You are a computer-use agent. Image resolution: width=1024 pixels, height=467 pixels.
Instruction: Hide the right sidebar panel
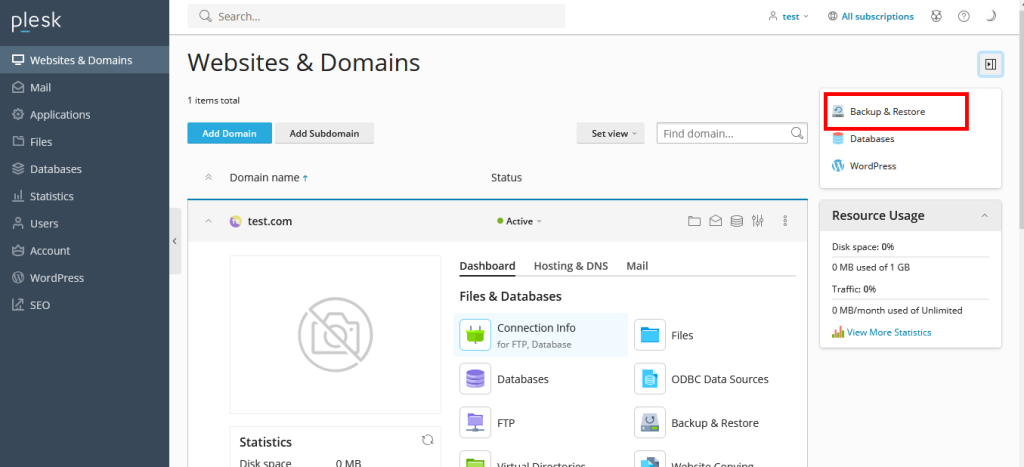[990, 64]
